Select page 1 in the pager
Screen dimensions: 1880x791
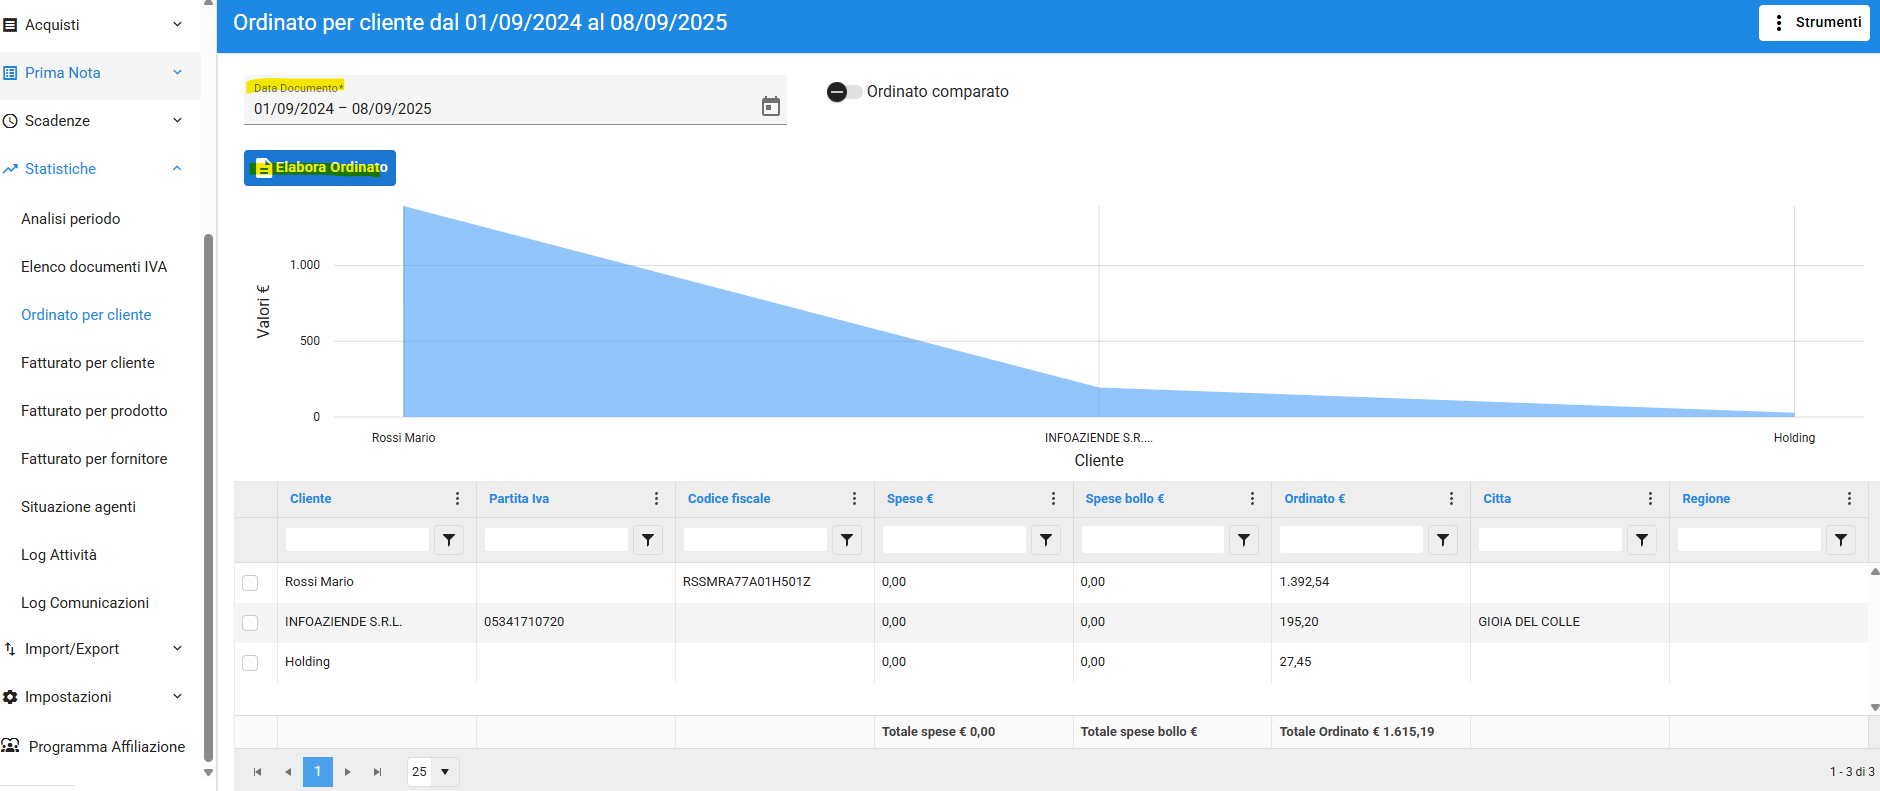tap(318, 772)
